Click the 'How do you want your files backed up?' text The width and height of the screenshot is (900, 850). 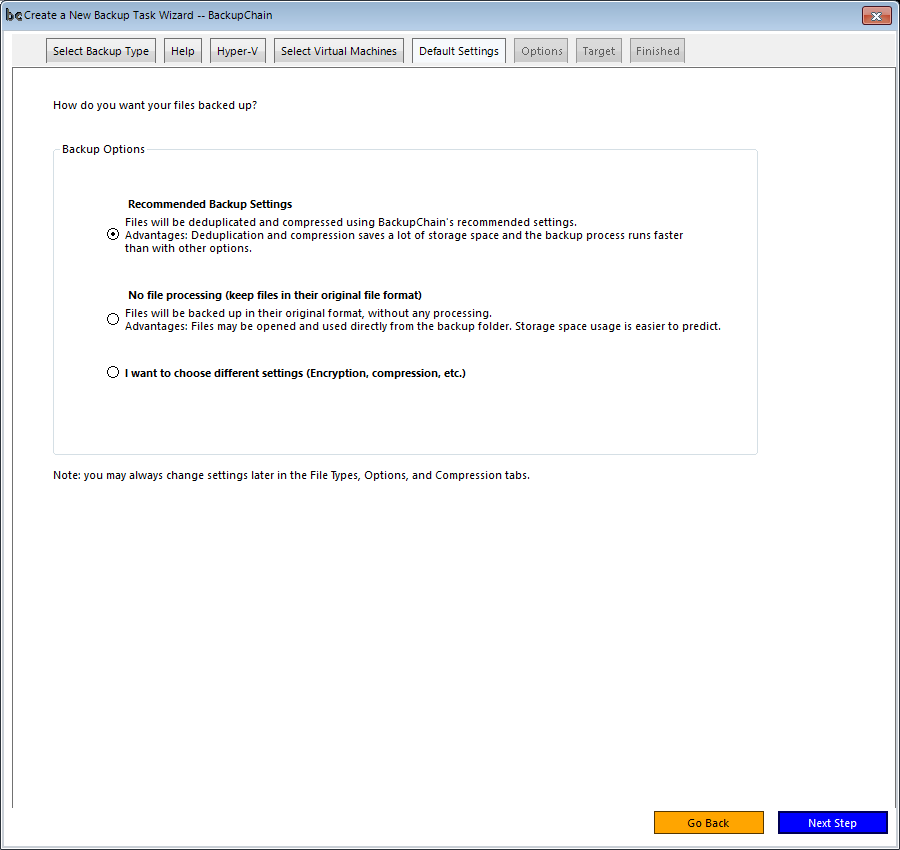155,105
